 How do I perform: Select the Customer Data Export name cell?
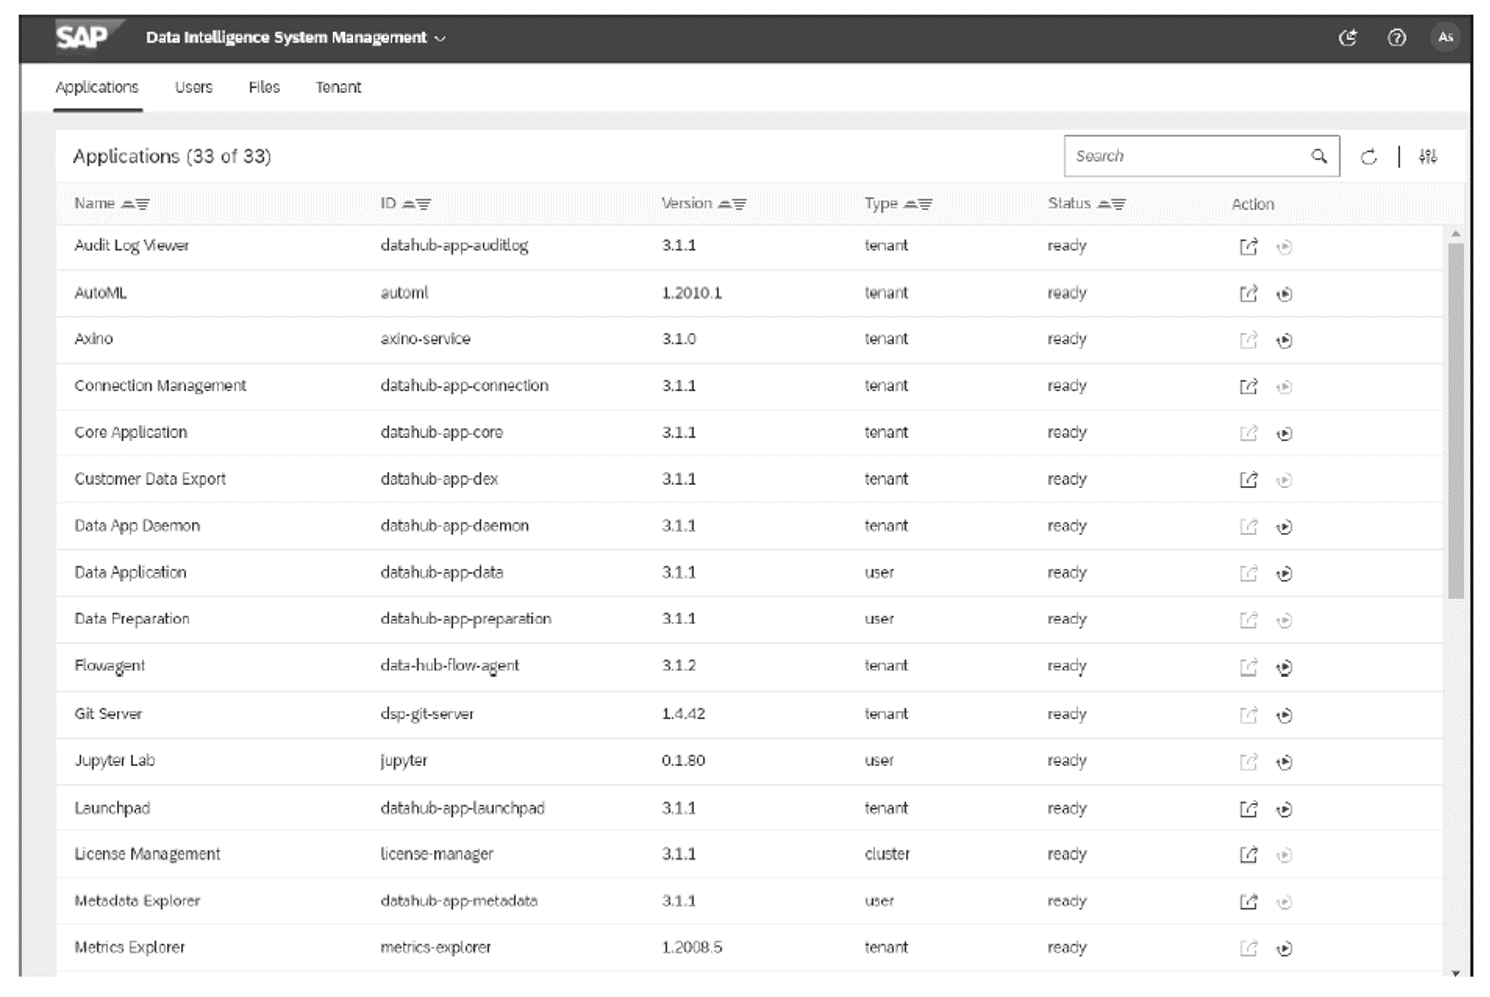[150, 479]
